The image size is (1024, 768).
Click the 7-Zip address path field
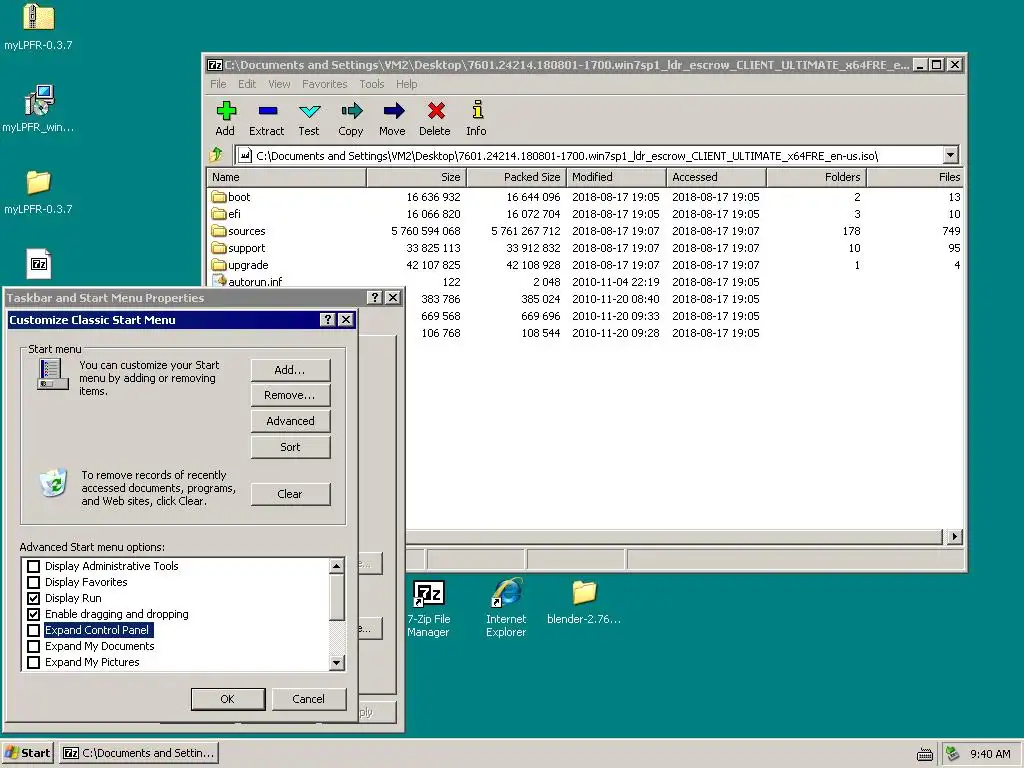(589, 155)
